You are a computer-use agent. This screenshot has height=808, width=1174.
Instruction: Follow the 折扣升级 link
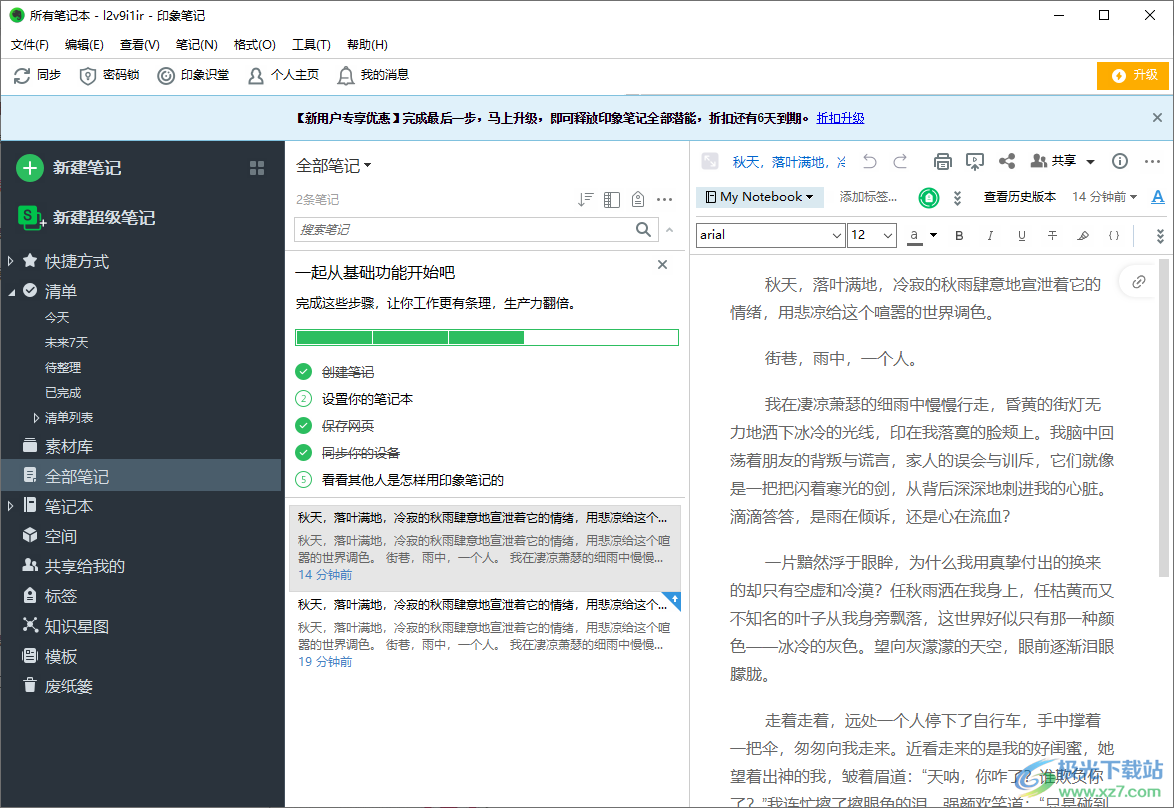pos(840,118)
